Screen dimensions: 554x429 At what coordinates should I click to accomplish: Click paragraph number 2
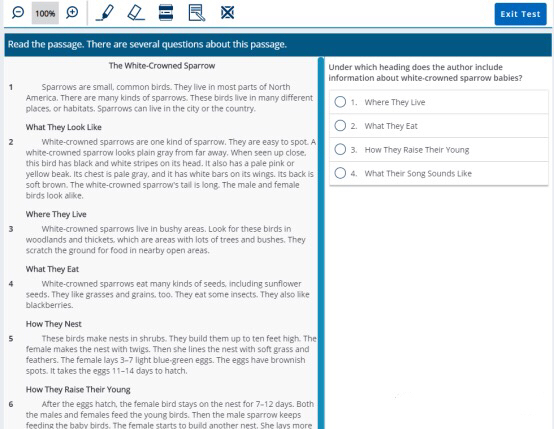click(x=11, y=142)
